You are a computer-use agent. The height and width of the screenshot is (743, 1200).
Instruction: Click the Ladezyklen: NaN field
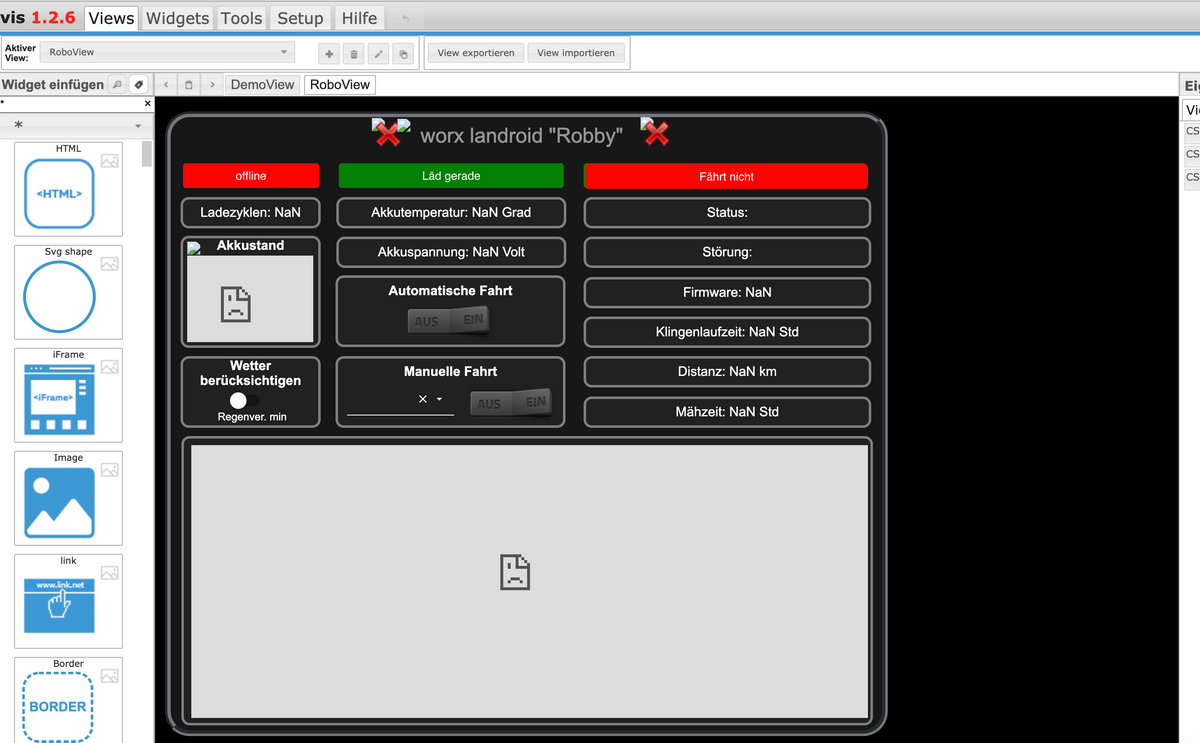click(x=251, y=212)
